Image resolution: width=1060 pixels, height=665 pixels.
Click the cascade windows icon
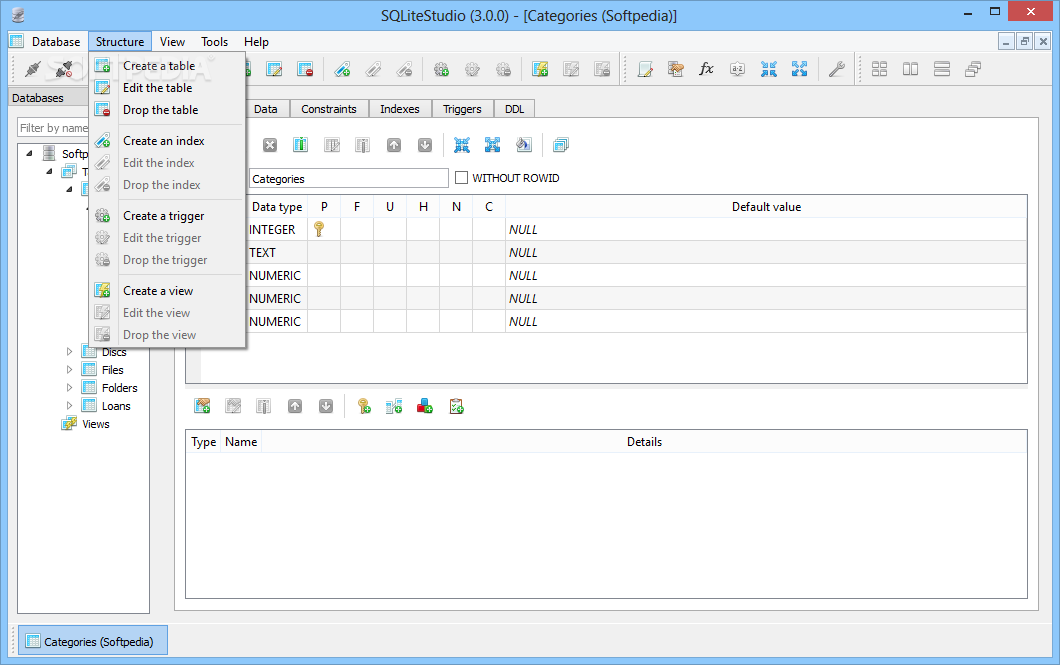click(973, 69)
